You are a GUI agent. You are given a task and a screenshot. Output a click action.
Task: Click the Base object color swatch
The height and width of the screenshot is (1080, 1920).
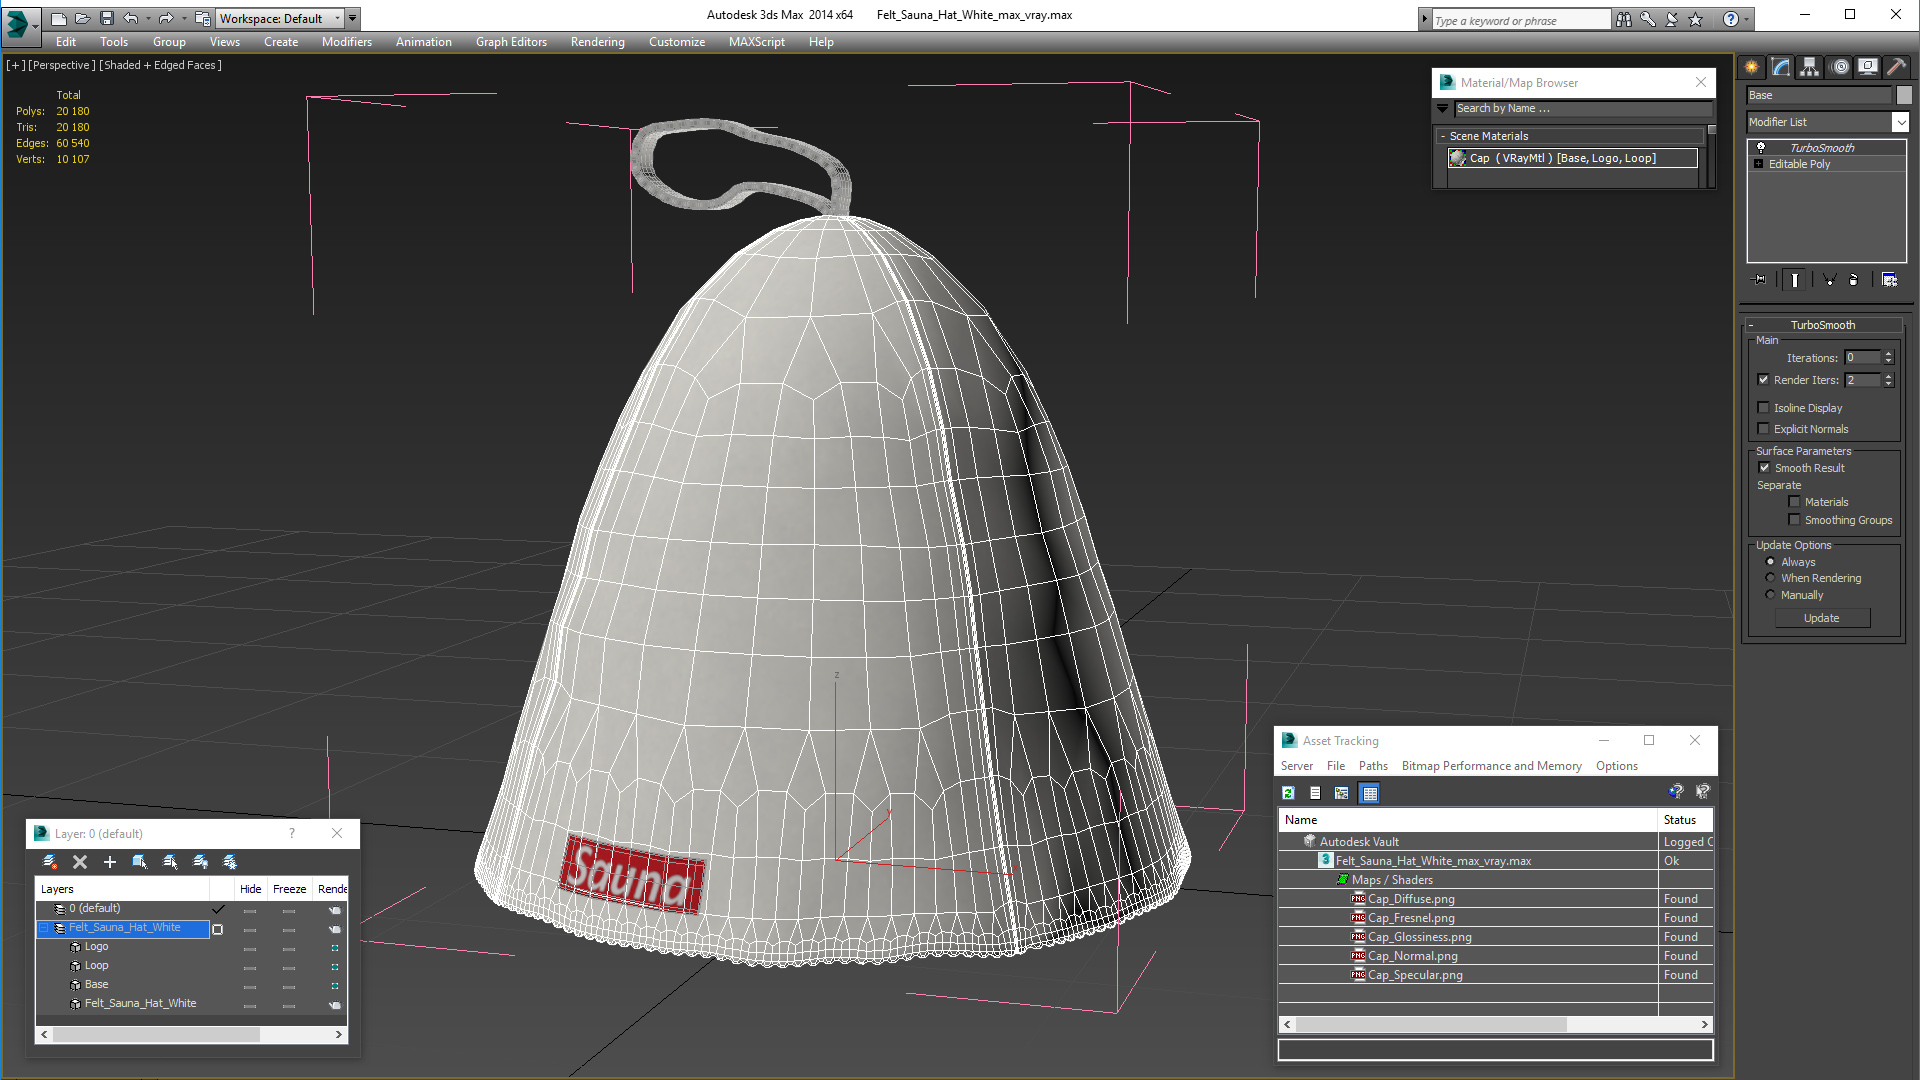tap(1904, 95)
